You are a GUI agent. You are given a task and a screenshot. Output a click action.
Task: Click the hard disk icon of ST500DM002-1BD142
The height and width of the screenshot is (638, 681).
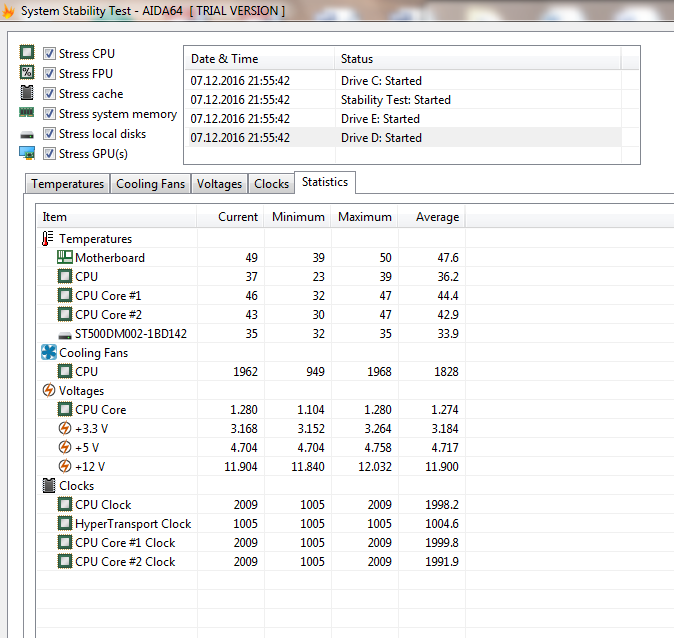click(65, 335)
